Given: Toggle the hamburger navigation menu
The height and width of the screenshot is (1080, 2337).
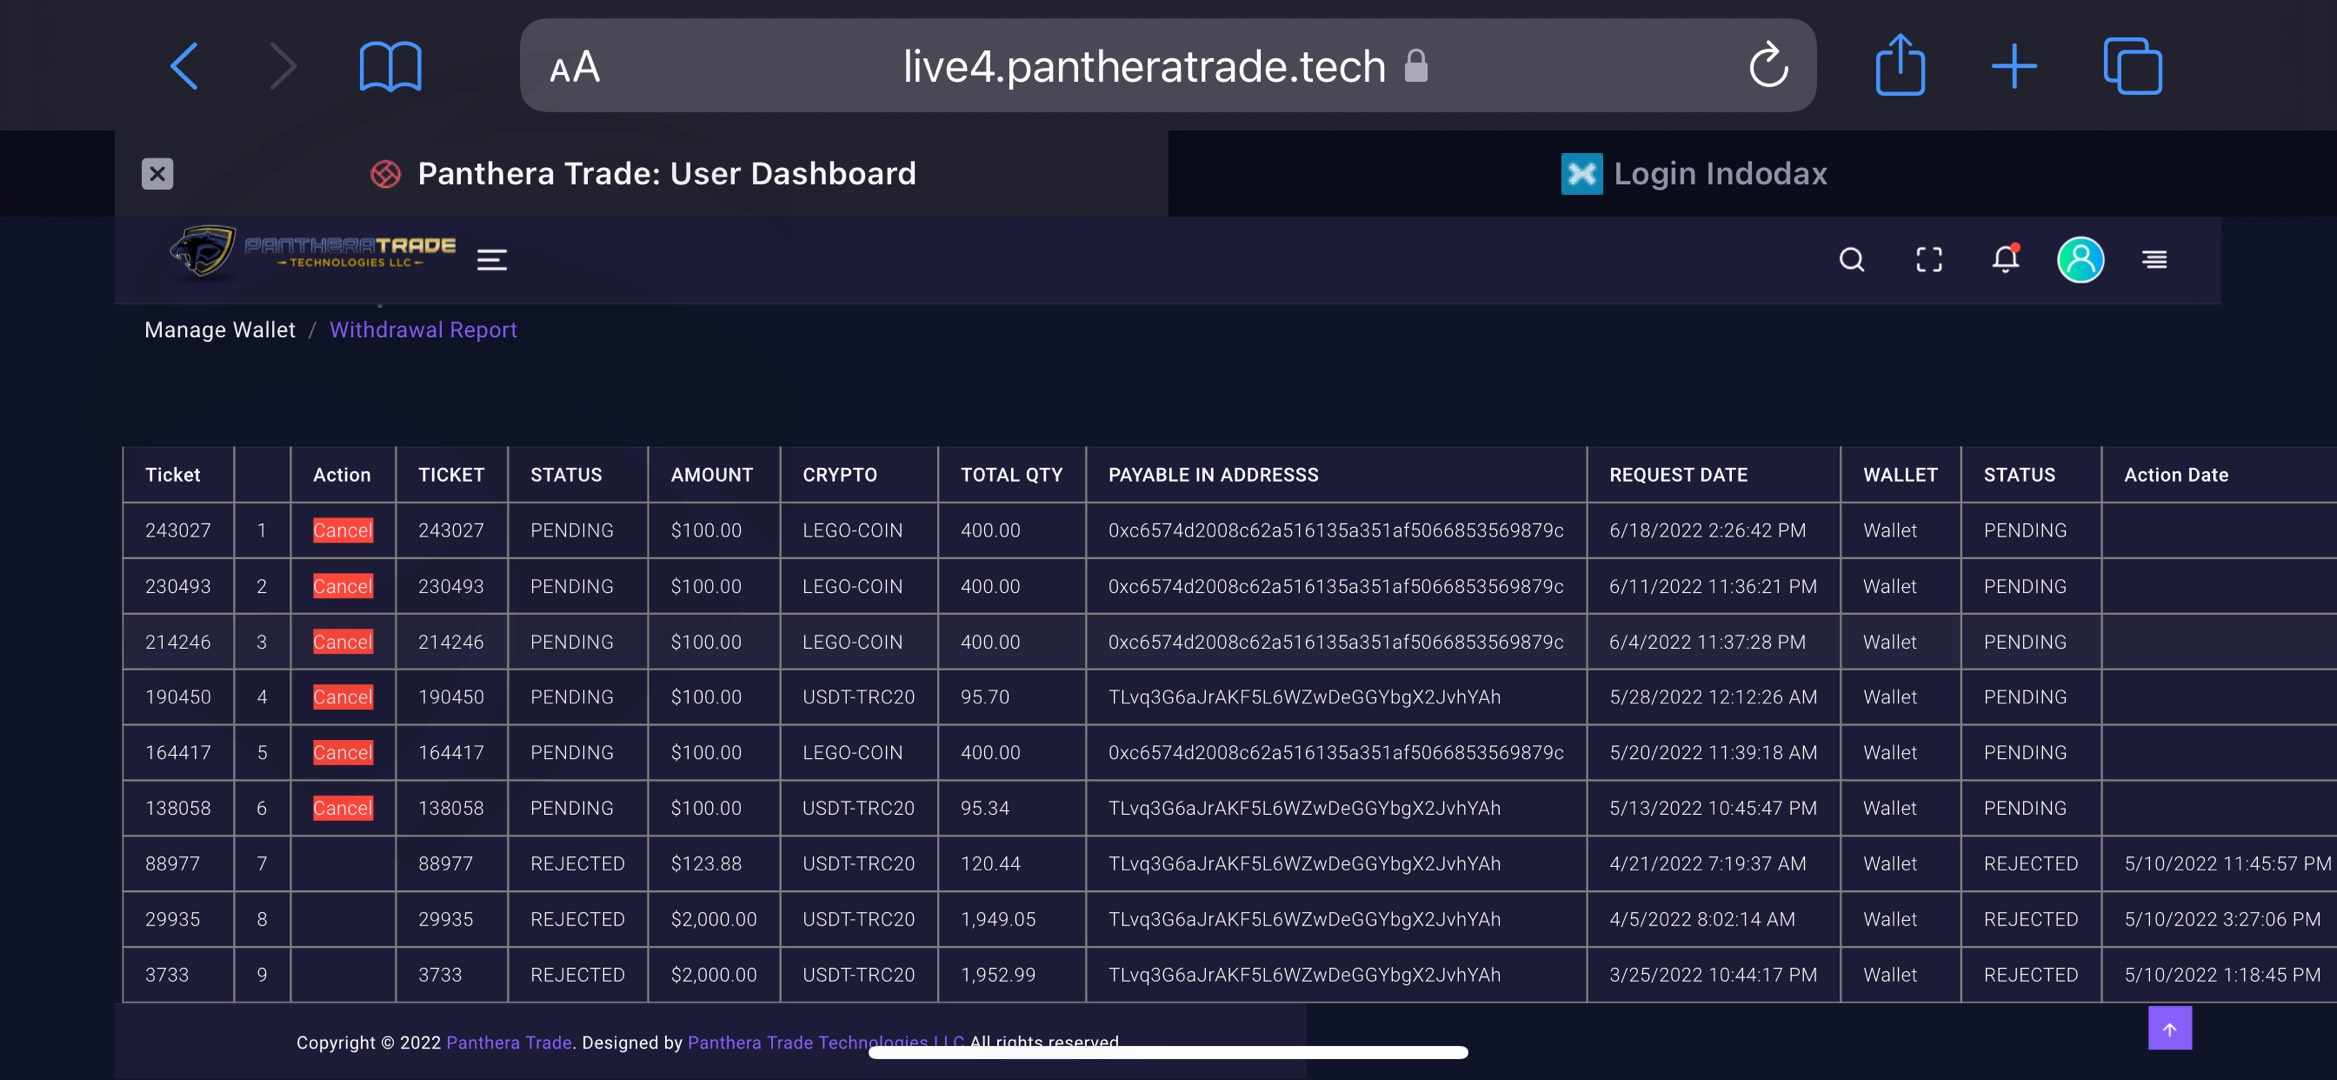Looking at the screenshot, I should tap(491, 260).
